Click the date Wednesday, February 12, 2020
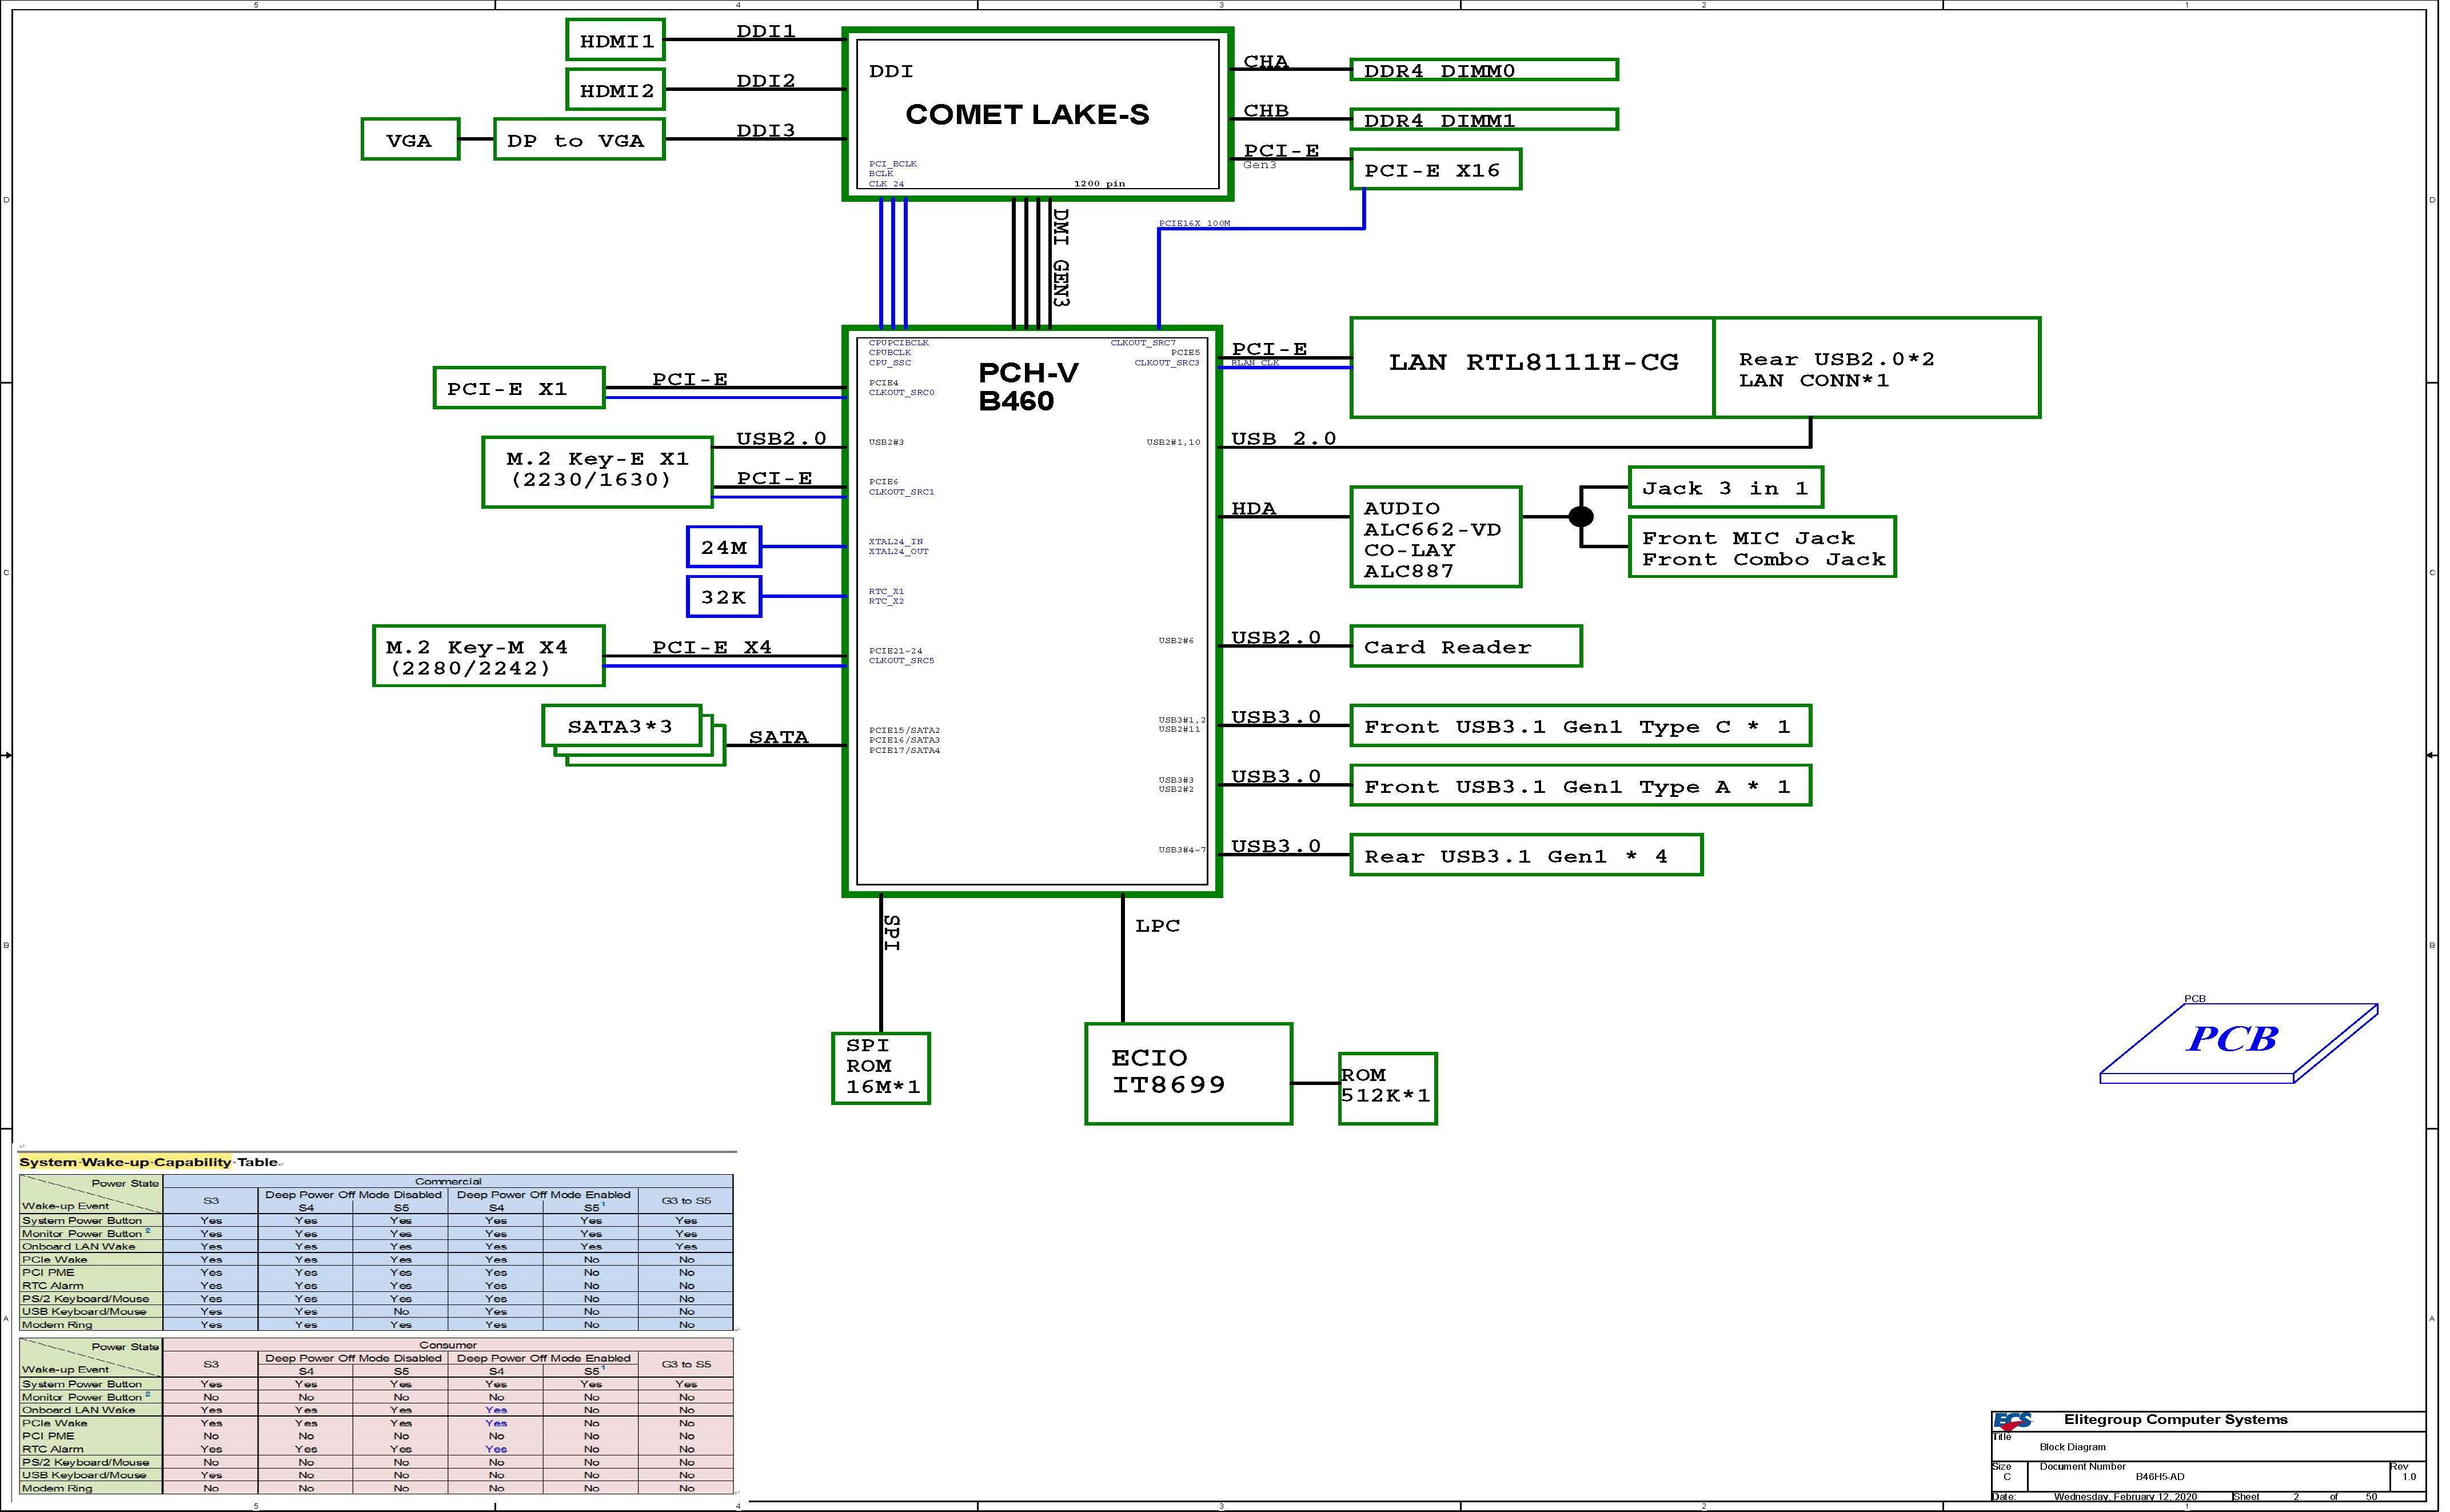2450x1512 pixels. pos(2126,1497)
